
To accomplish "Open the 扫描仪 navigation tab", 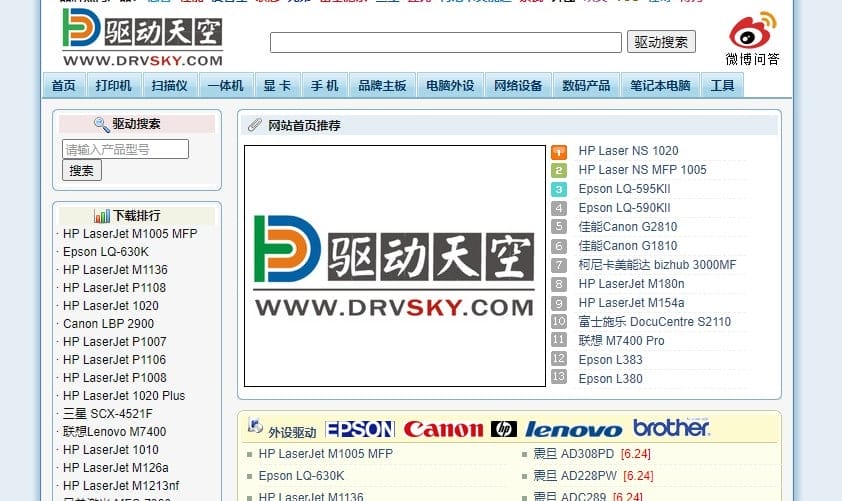I will pos(170,85).
